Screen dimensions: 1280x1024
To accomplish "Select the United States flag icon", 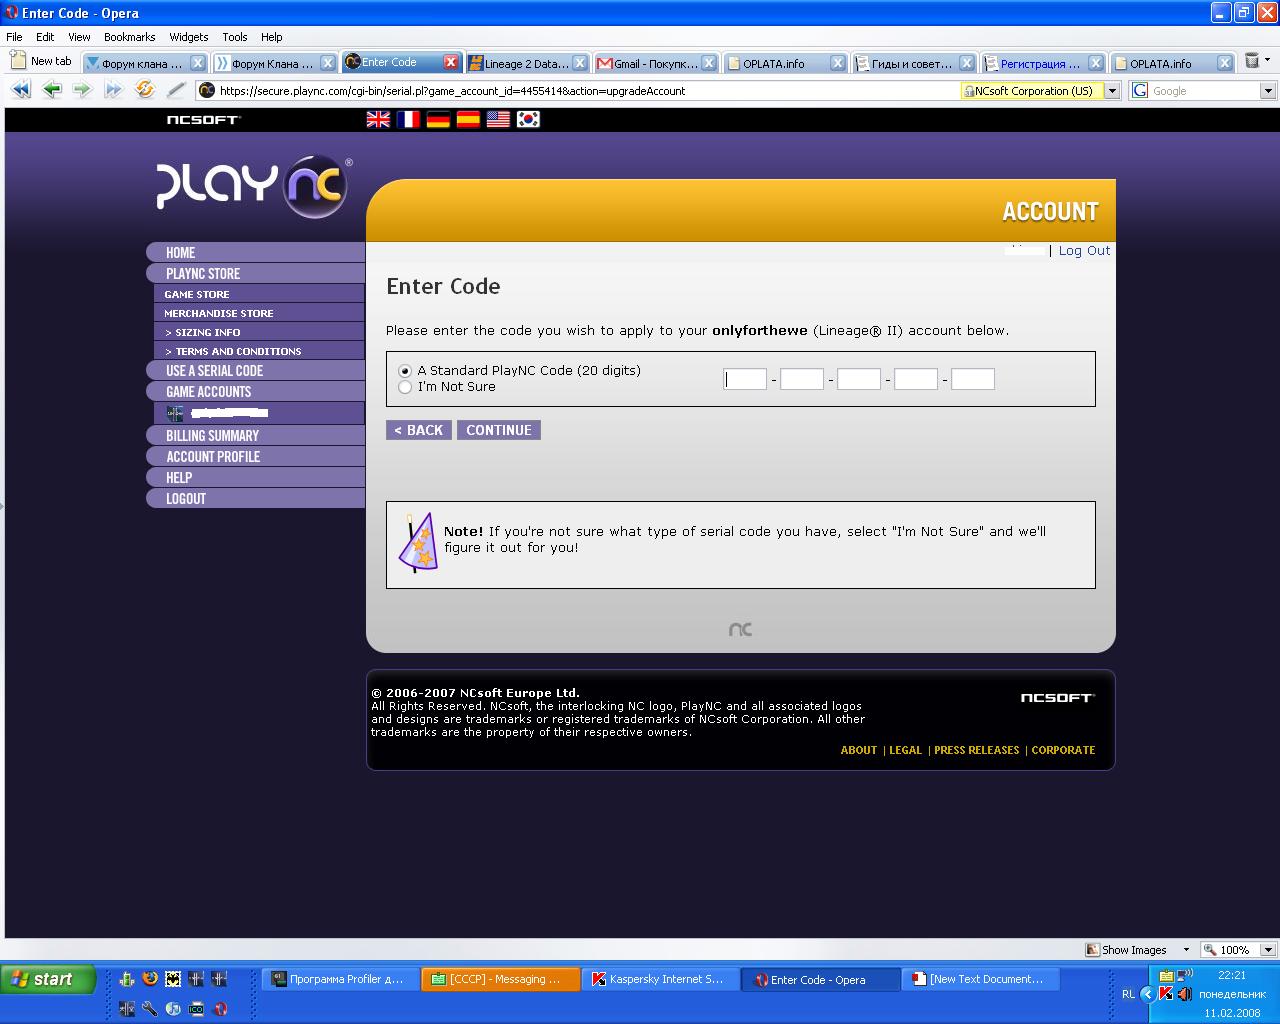I will pos(498,119).
